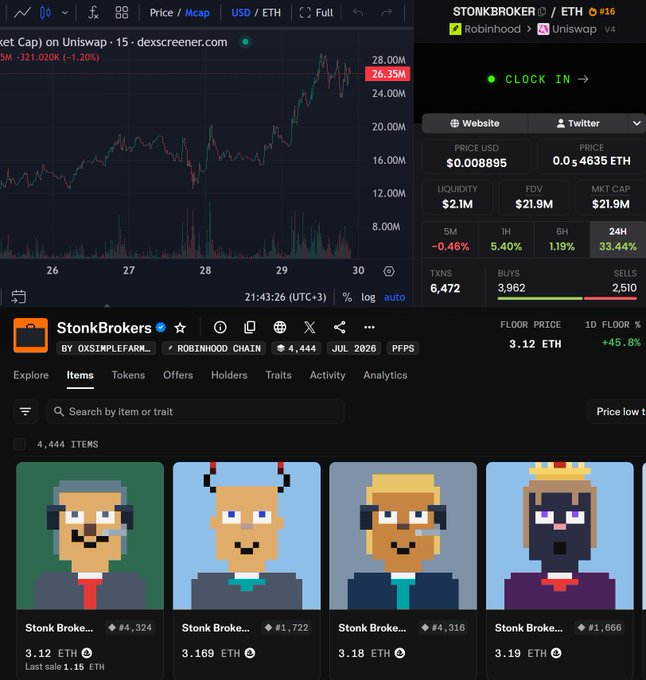Copy collection address icon
Image resolution: width=646 pixels, height=680 pixels.
coord(250,327)
